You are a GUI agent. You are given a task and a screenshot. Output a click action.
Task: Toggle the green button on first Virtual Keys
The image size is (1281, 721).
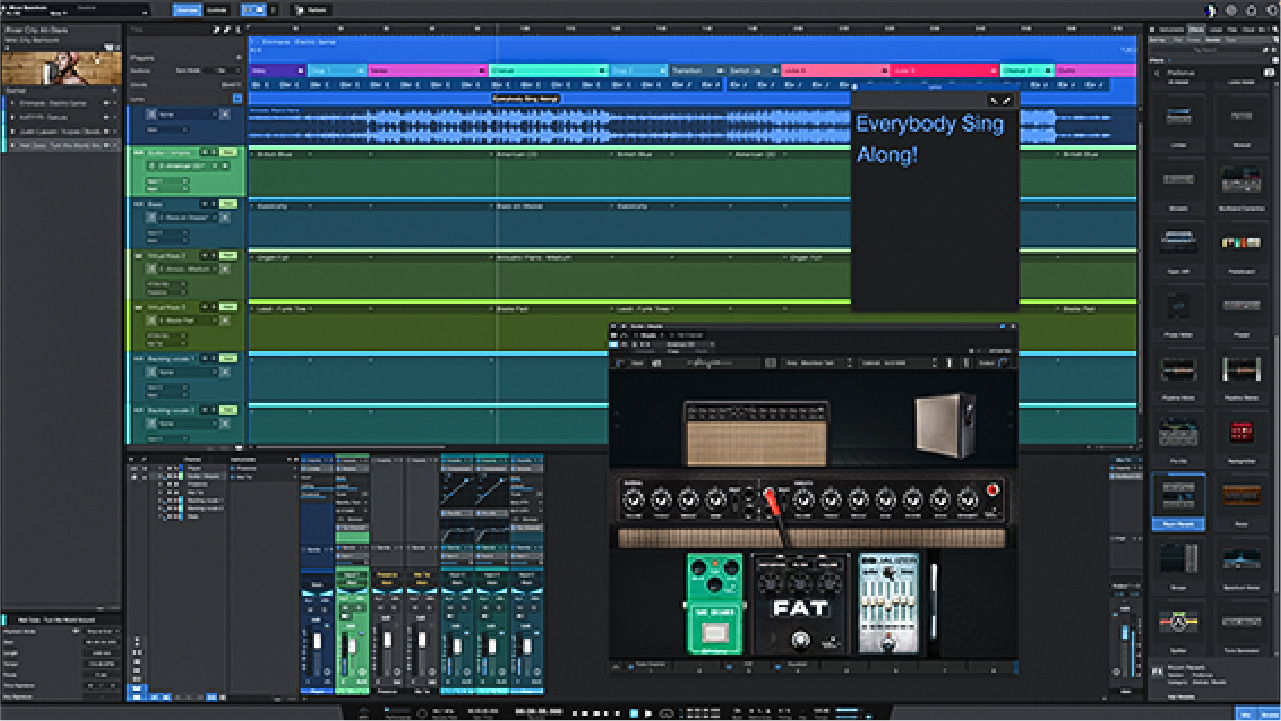[x=228, y=255]
